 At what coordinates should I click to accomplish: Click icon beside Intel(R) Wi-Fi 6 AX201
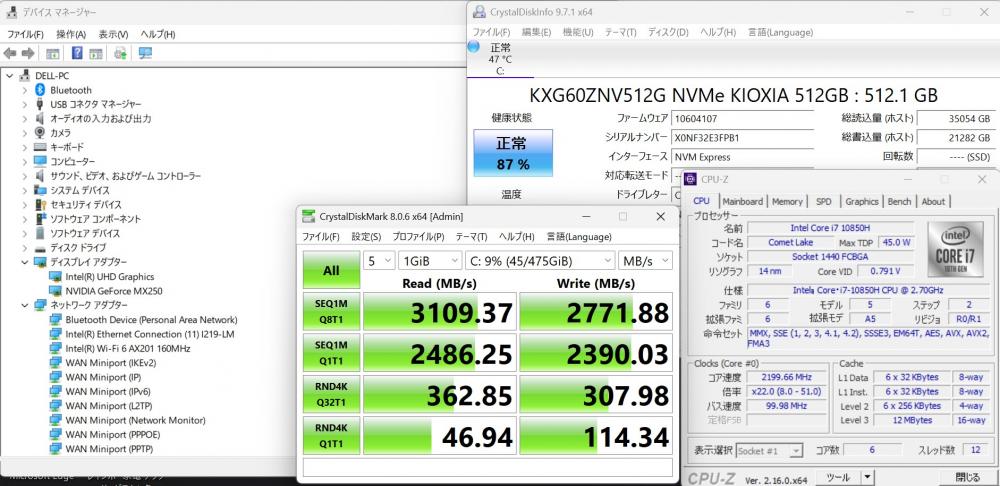pyautogui.click(x=55, y=348)
